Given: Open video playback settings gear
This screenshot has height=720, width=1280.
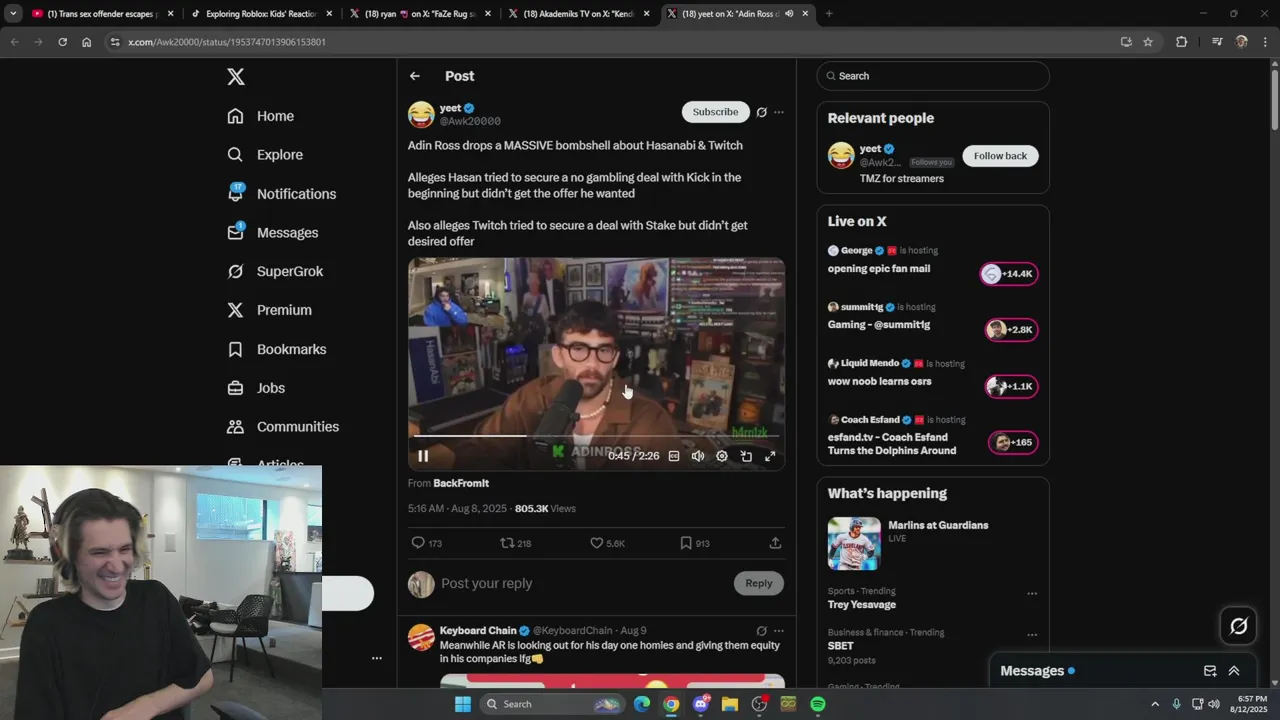Looking at the screenshot, I should point(722,456).
